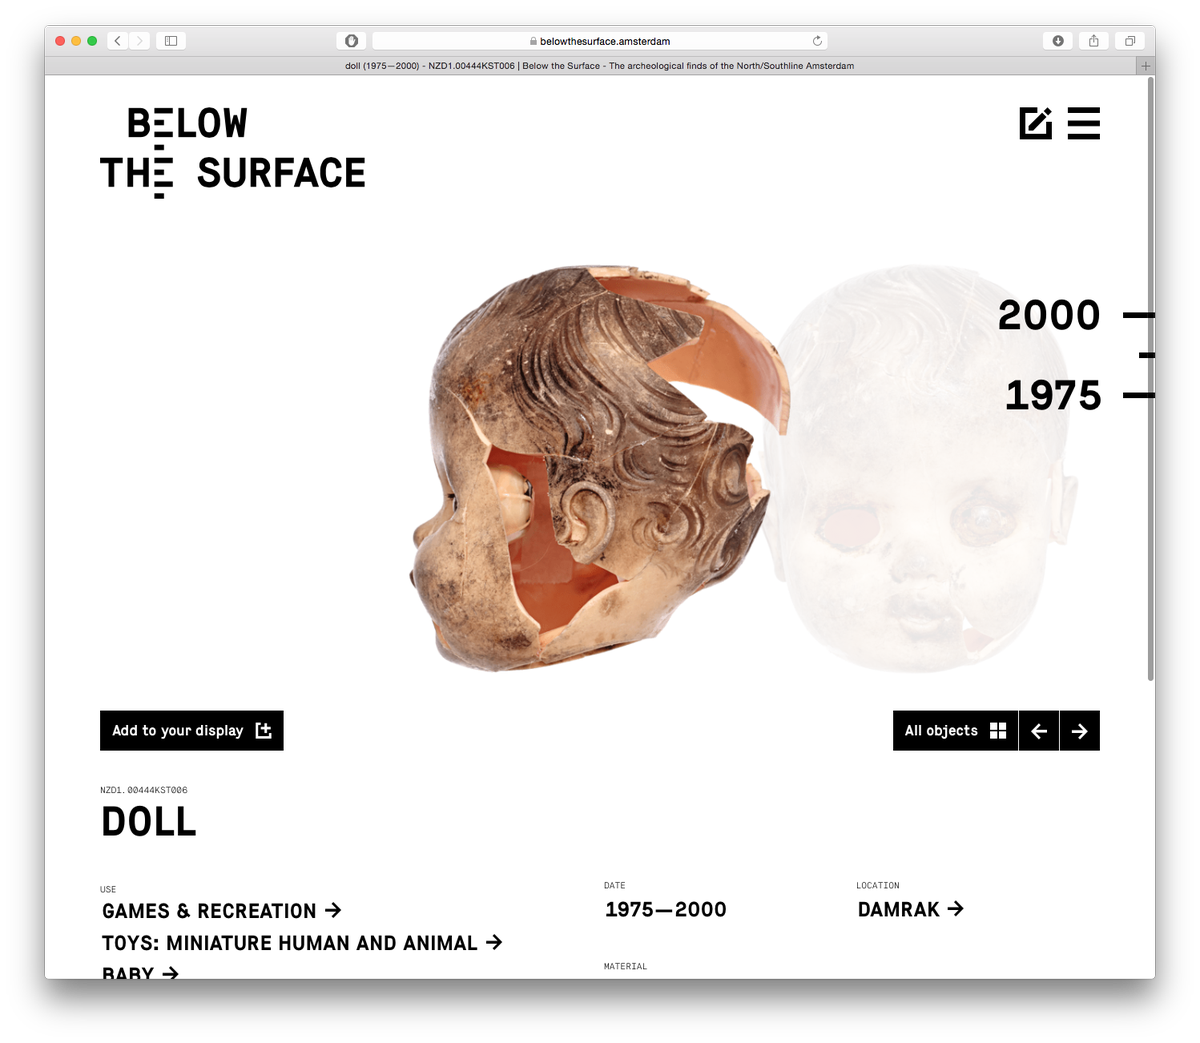Open the Safari downloads icon
This screenshot has width=1200, height=1043.
click(1058, 41)
